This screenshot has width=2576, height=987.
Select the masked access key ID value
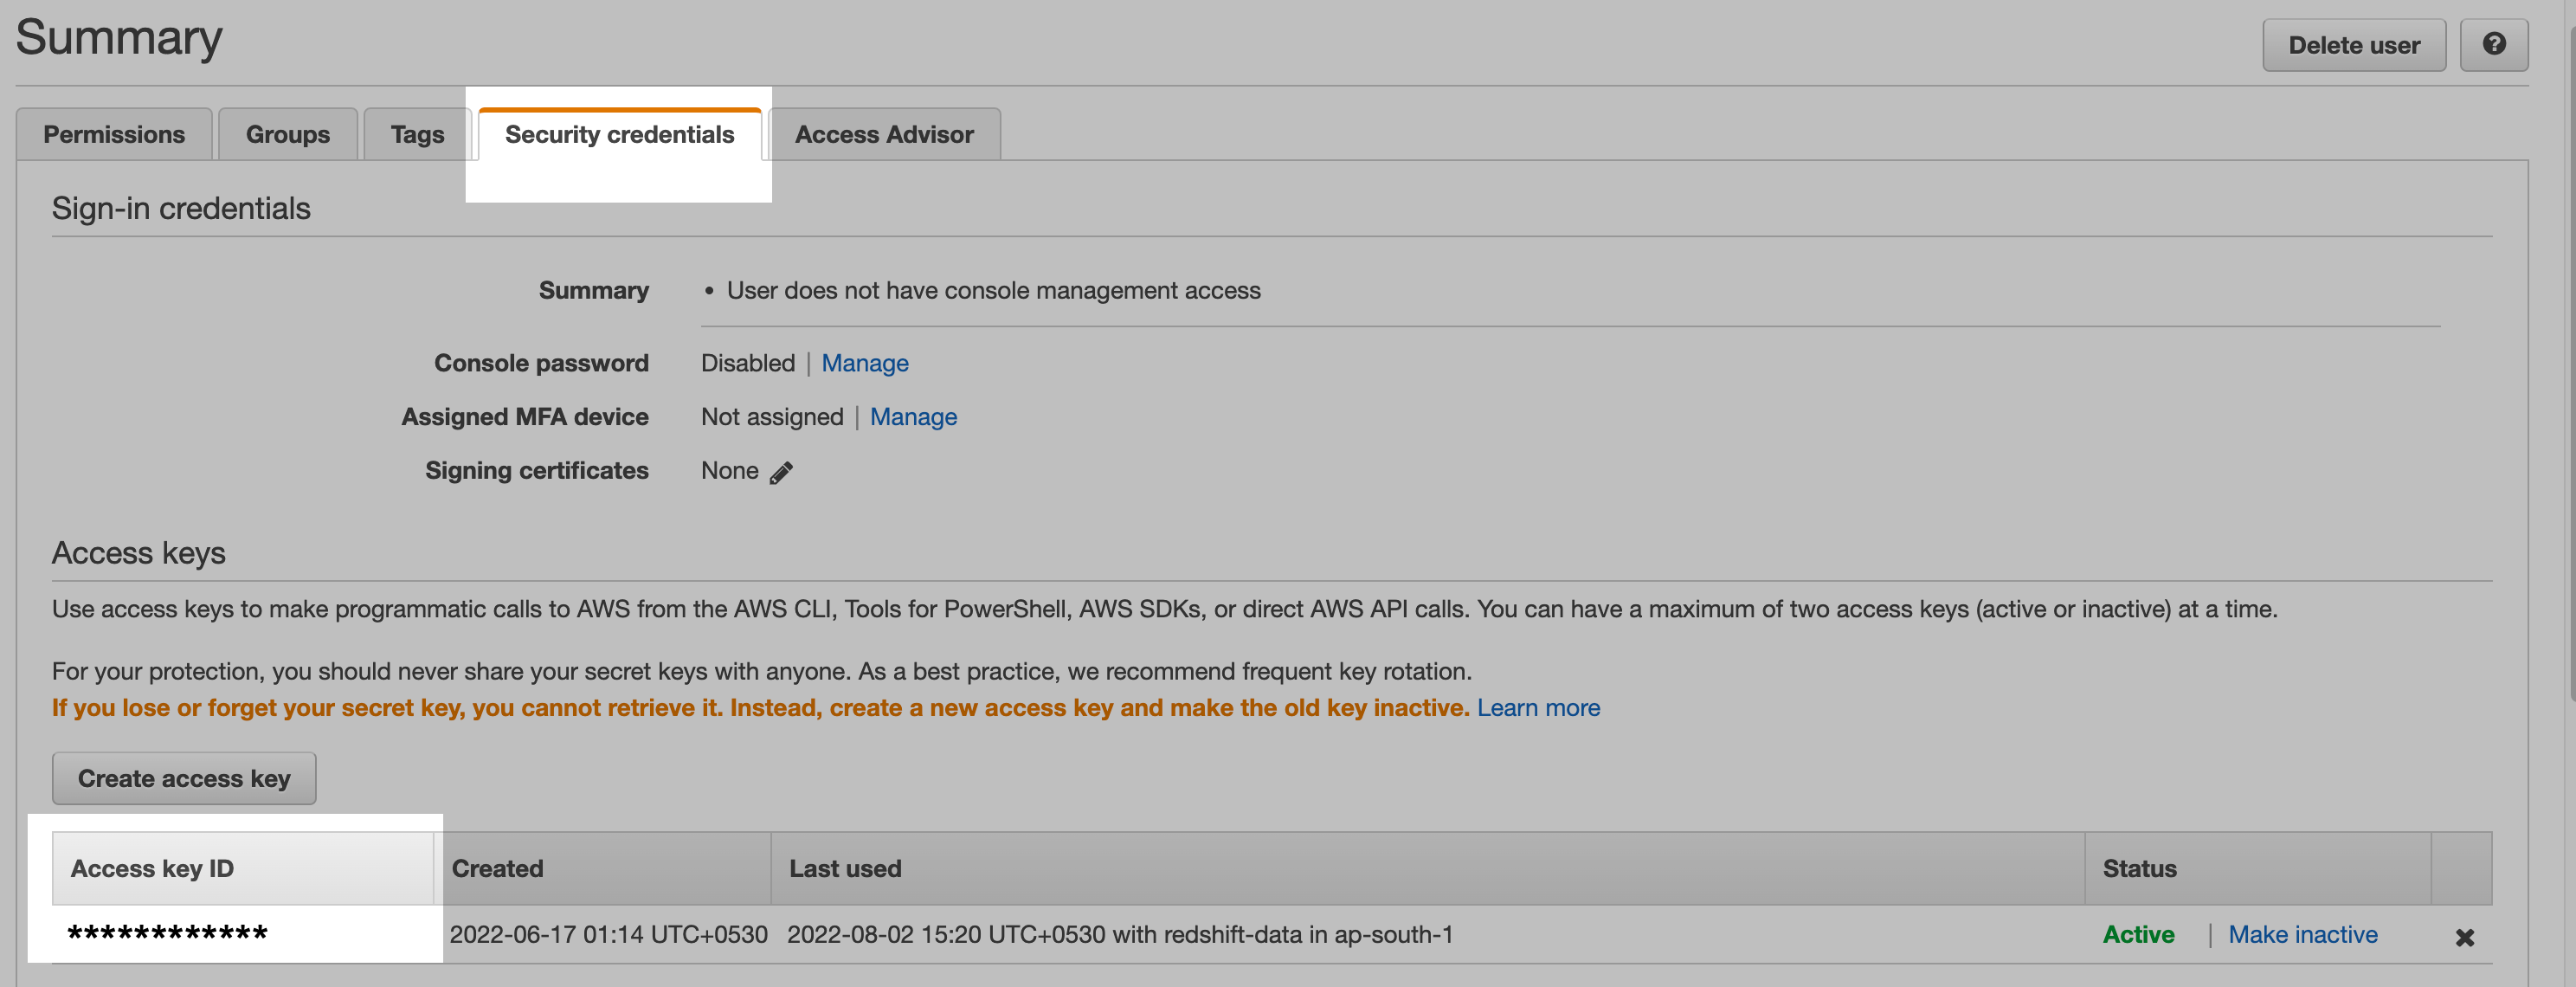(x=167, y=934)
